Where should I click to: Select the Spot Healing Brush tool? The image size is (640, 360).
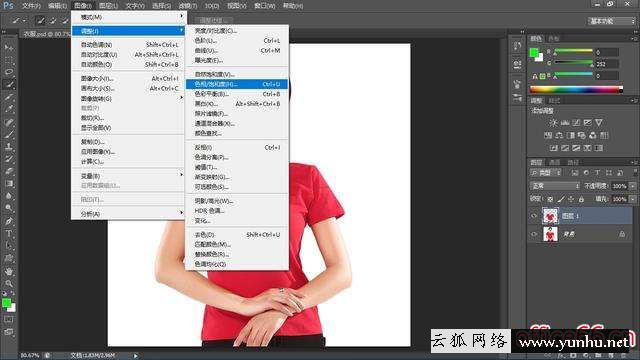9,122
